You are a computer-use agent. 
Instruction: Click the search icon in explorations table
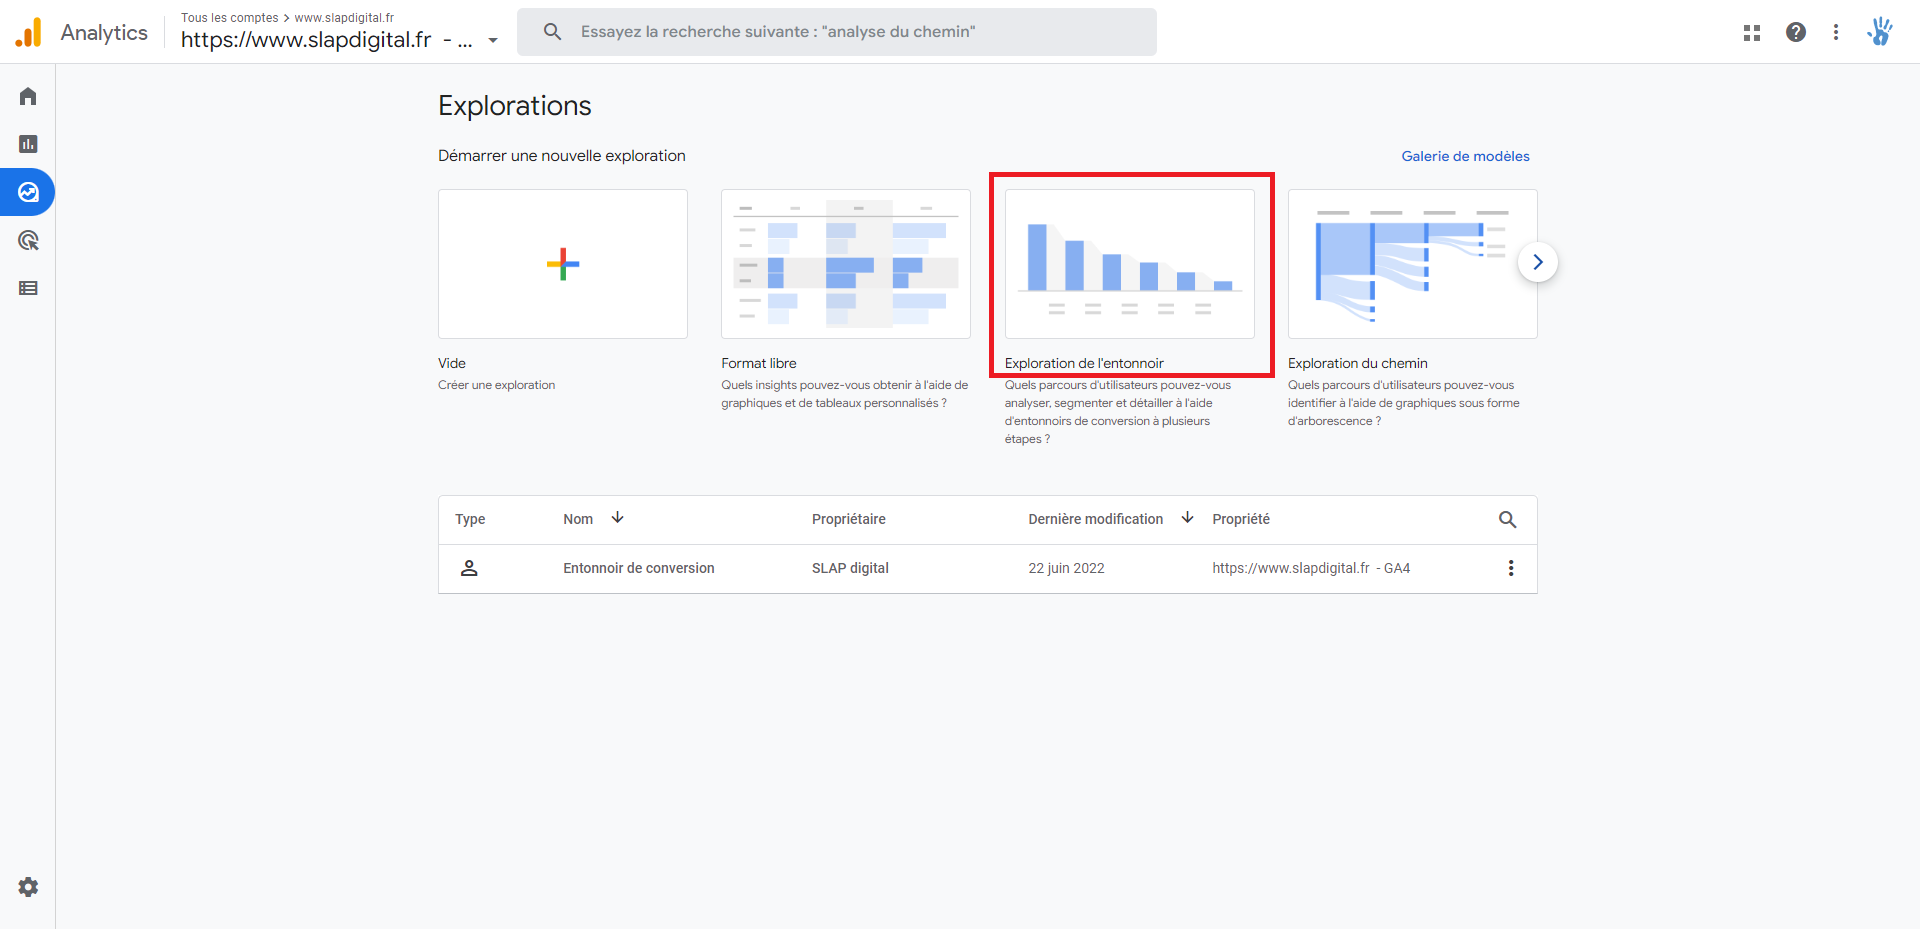pos(1507,519)
